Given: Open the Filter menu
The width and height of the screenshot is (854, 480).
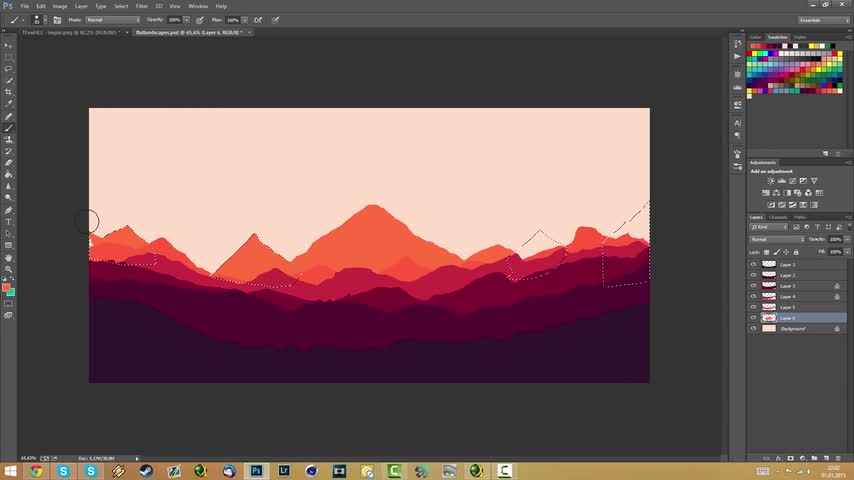Looking at the screenshot, I should (142, 6).
